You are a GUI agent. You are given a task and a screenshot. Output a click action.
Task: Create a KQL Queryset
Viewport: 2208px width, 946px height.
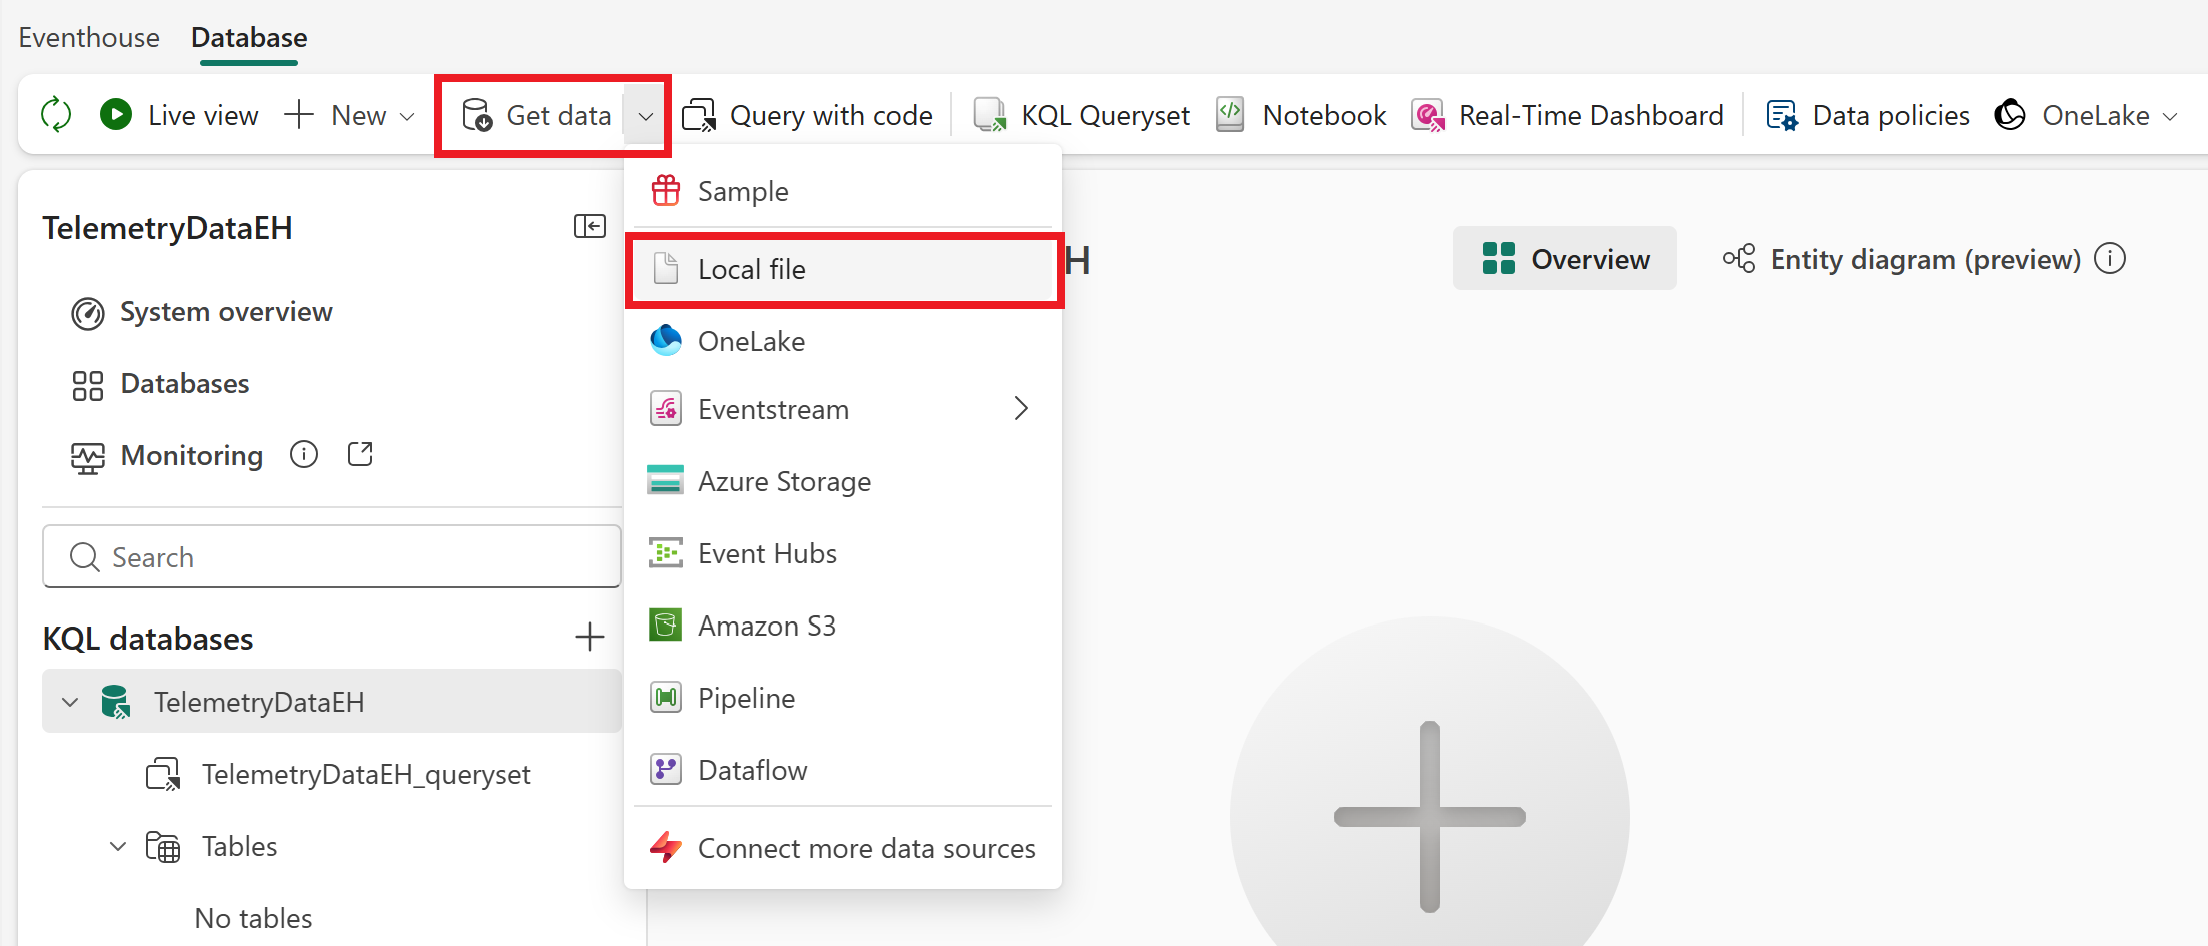click(x=1081, y=115)
